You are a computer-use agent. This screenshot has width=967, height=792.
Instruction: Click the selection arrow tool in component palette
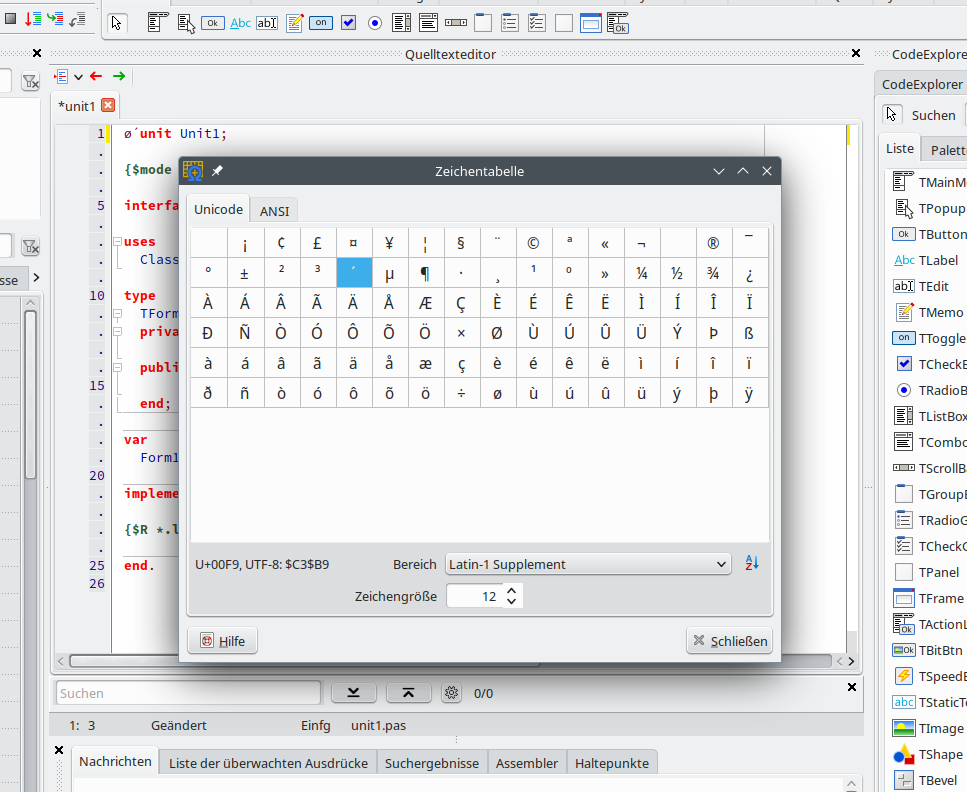click(117, 22)
